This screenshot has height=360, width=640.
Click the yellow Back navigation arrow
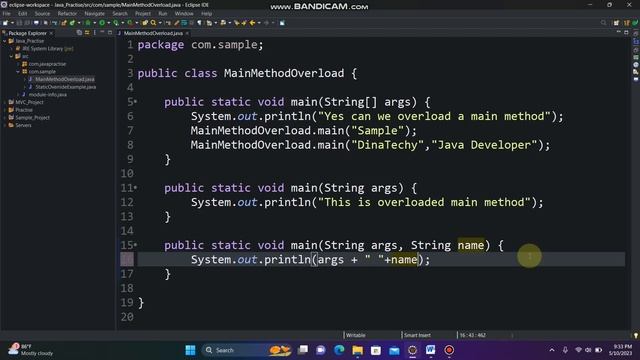click(x=252, y=23)
